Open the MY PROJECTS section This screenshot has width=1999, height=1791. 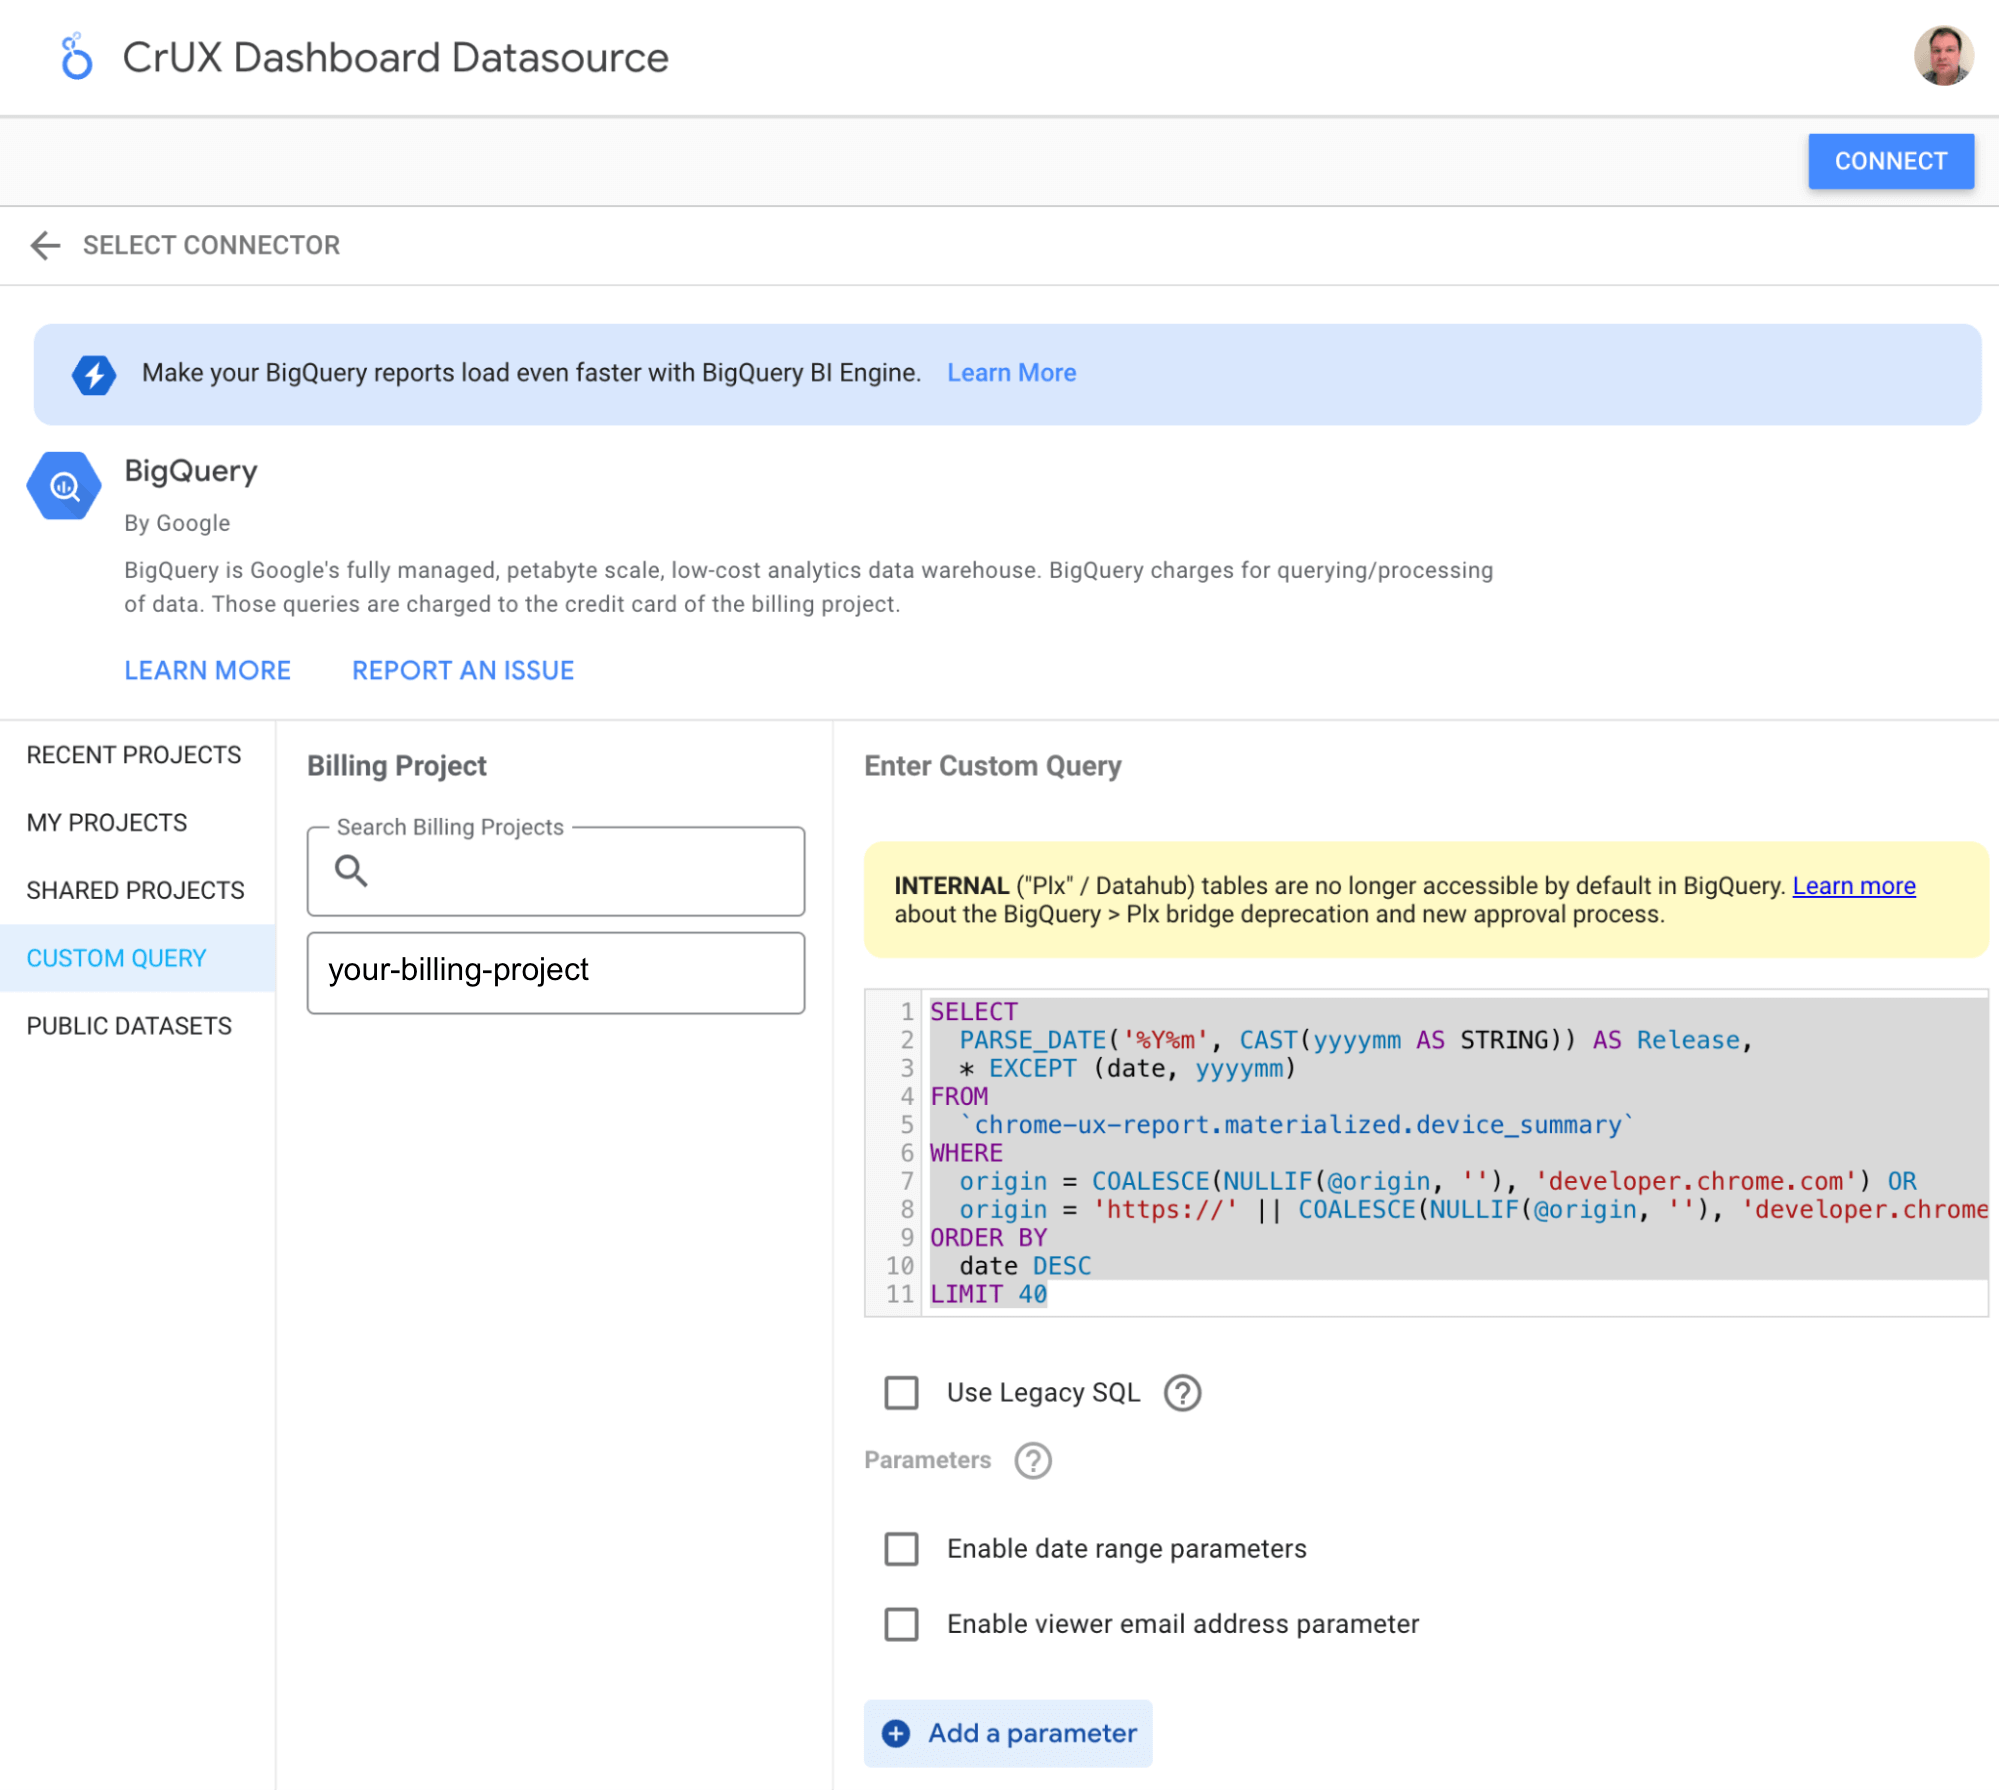coord(107,822)
